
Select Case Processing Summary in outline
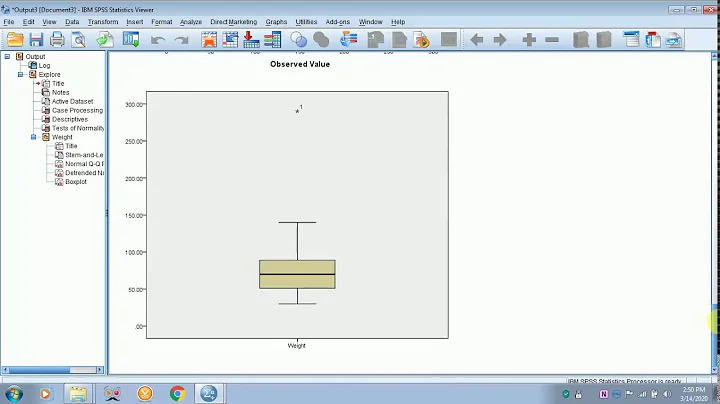(78, 110)
